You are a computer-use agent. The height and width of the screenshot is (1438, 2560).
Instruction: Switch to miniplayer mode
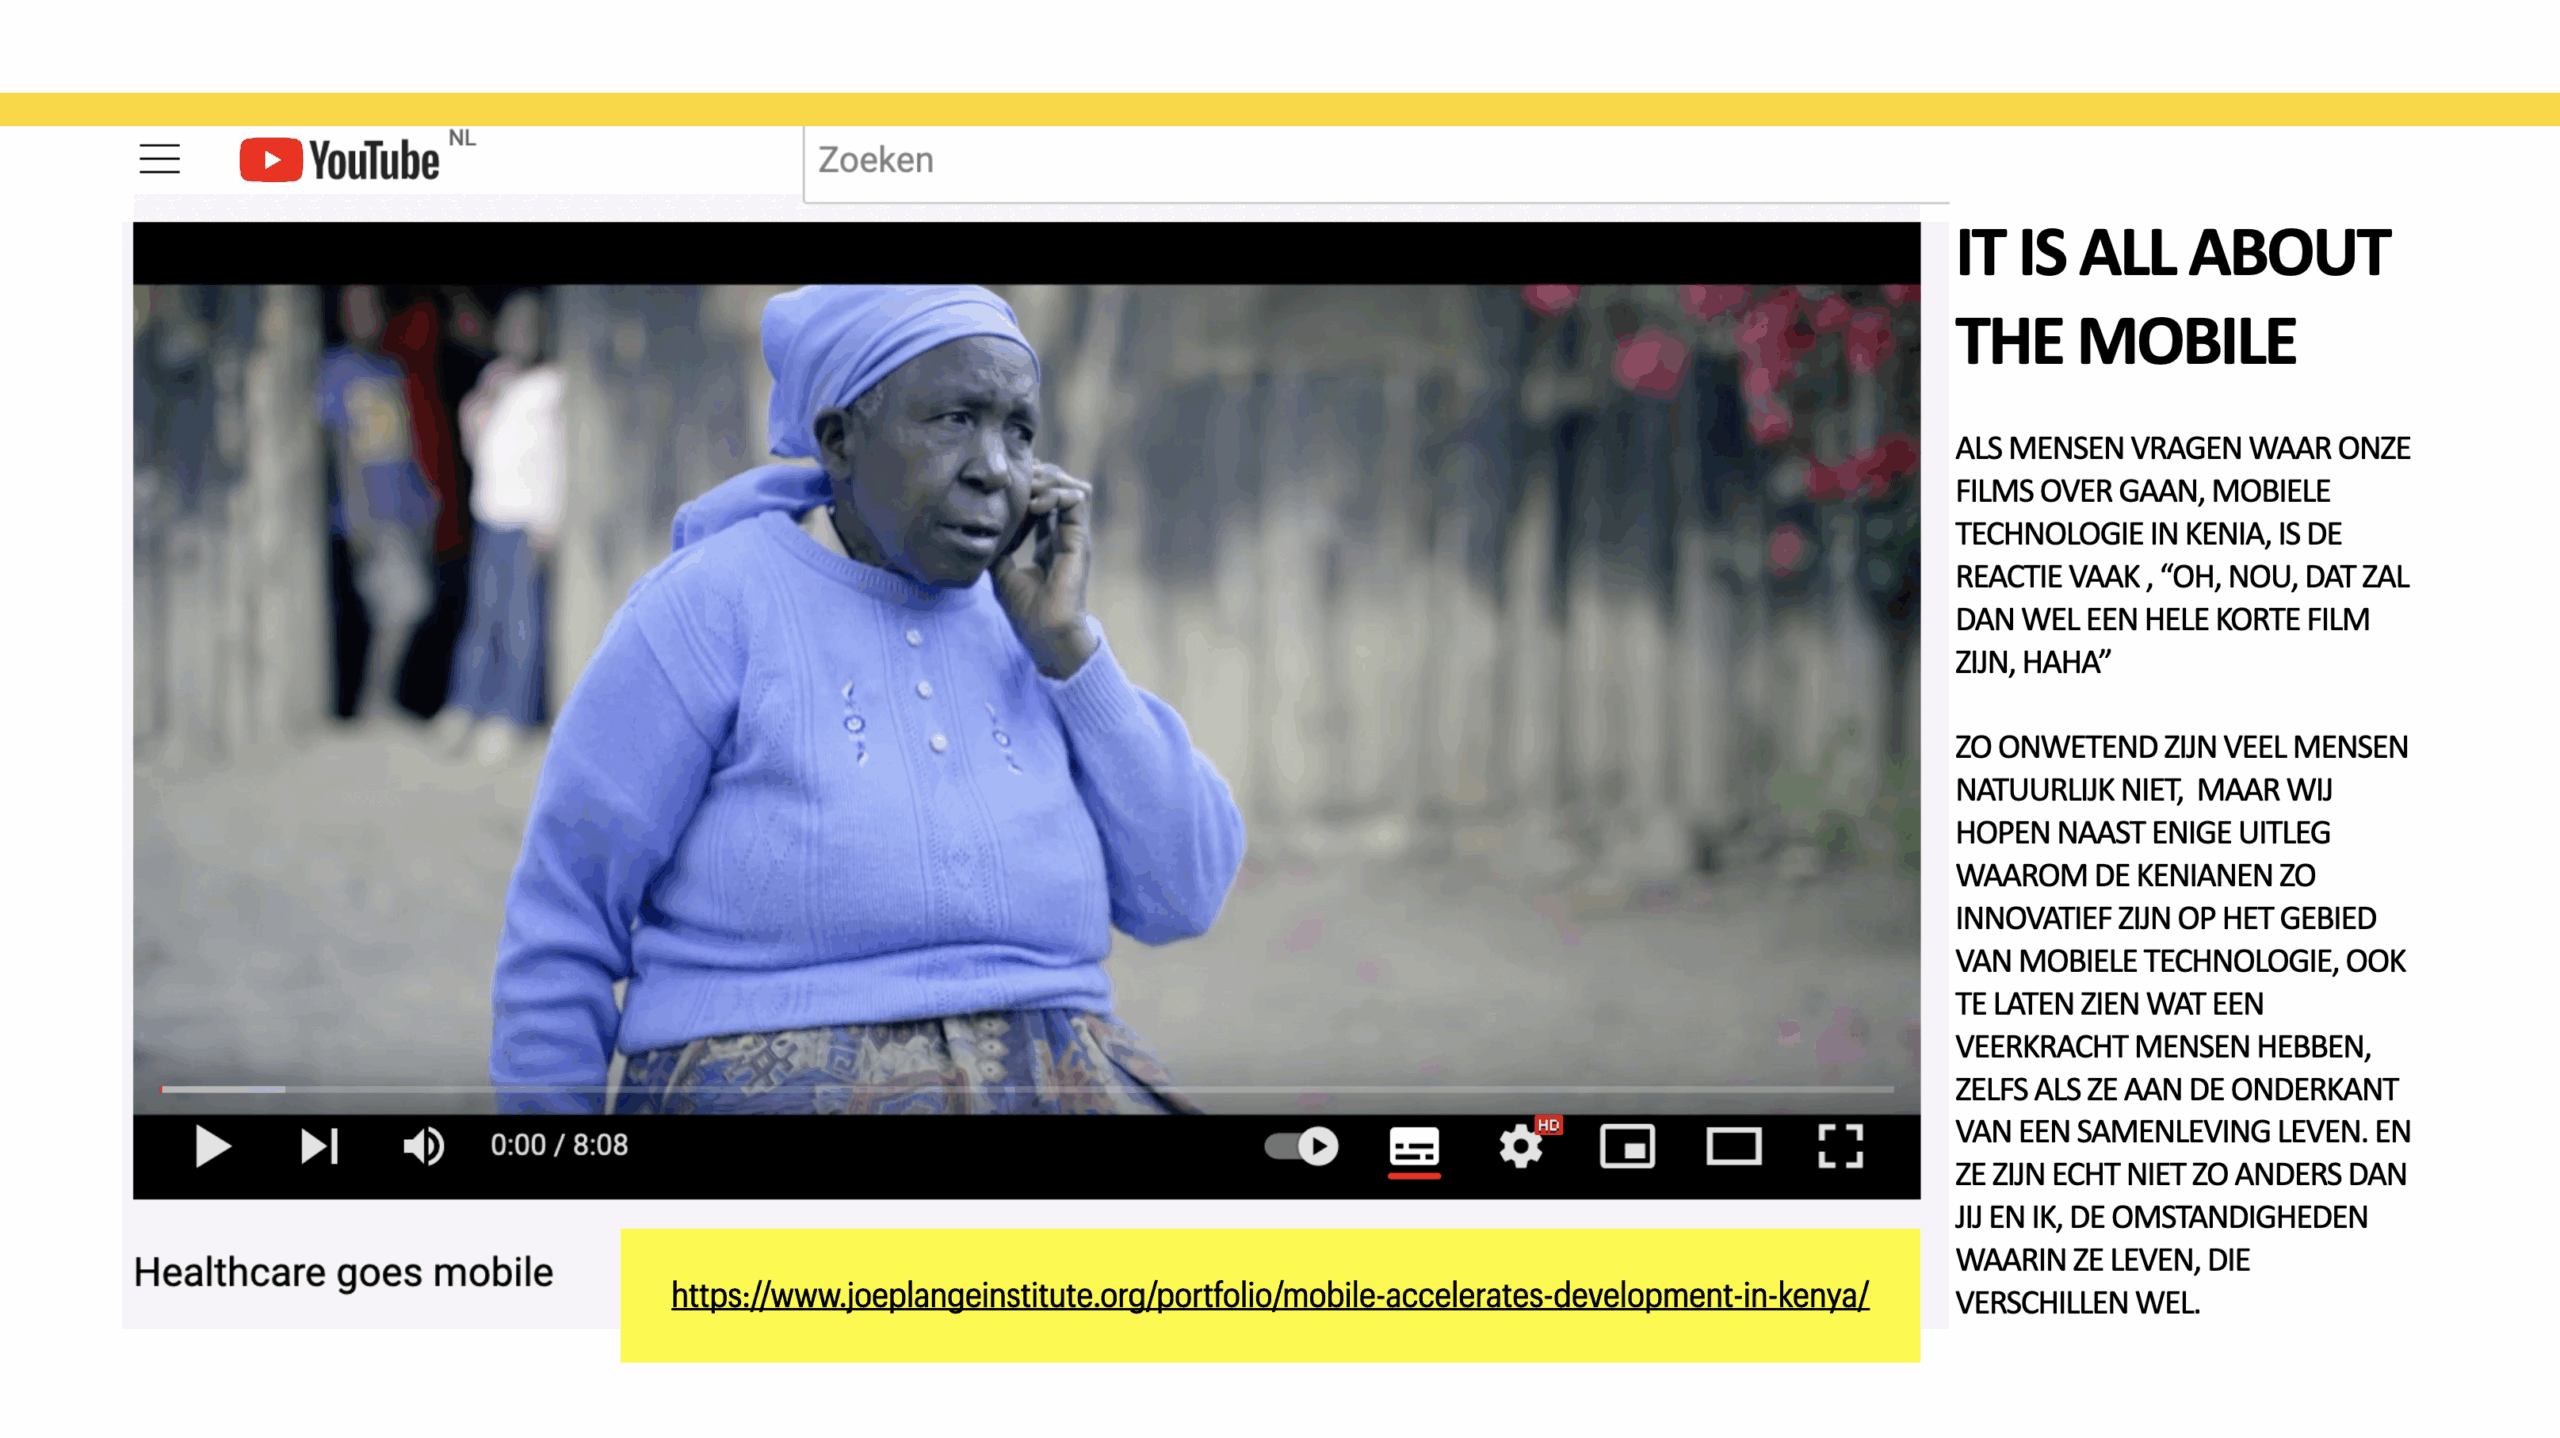click(x=1627, y=1146)
